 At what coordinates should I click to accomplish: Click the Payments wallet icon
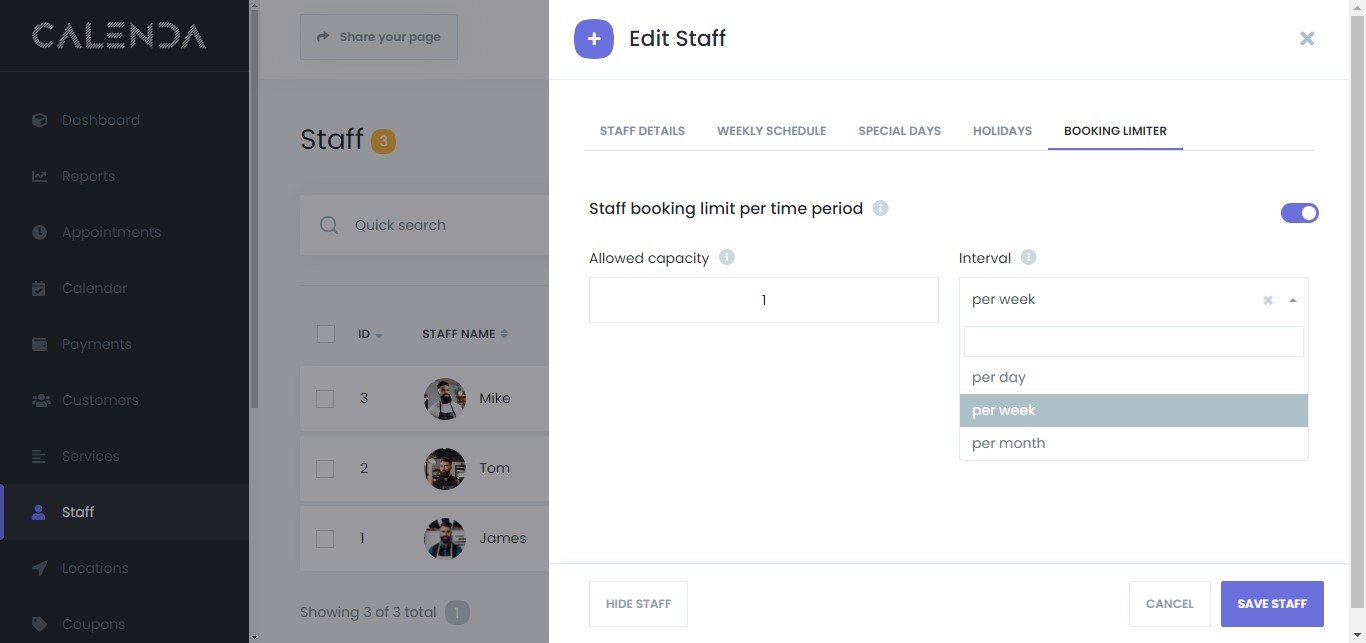click(40, 344)
